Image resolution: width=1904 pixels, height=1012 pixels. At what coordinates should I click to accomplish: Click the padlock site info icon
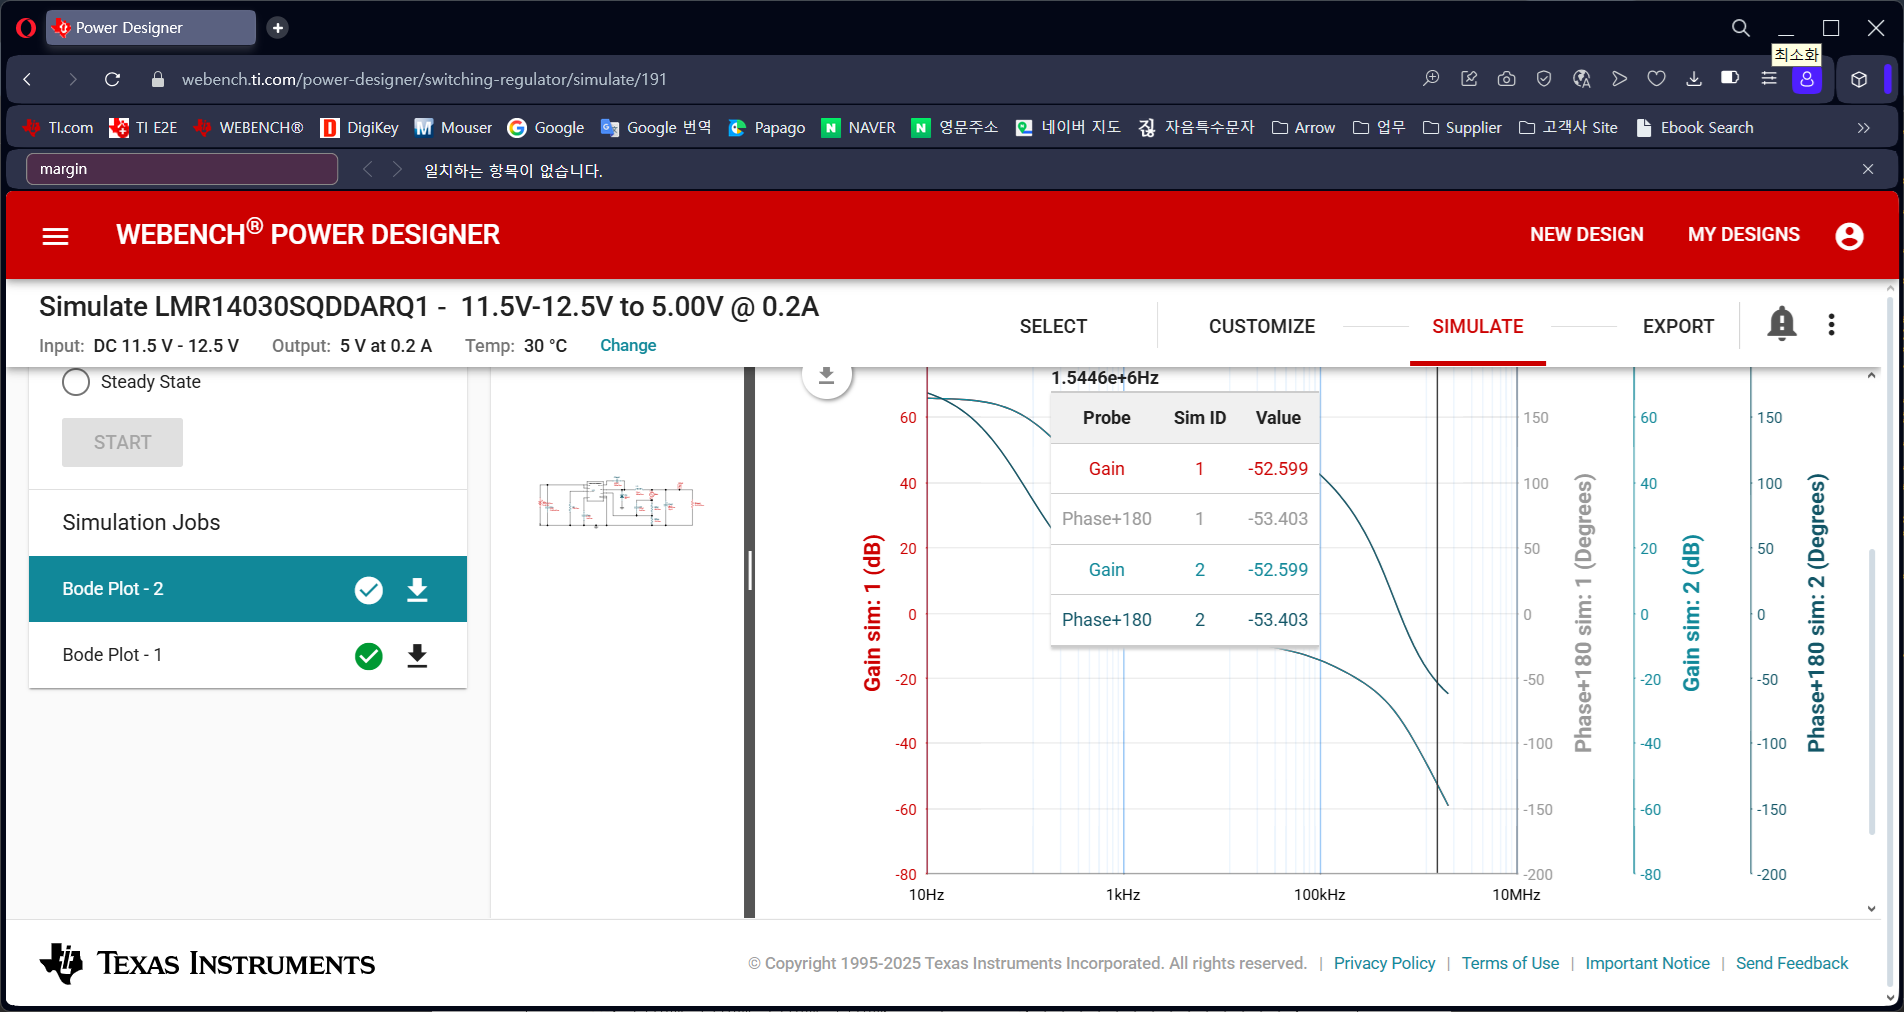(157, 79)
